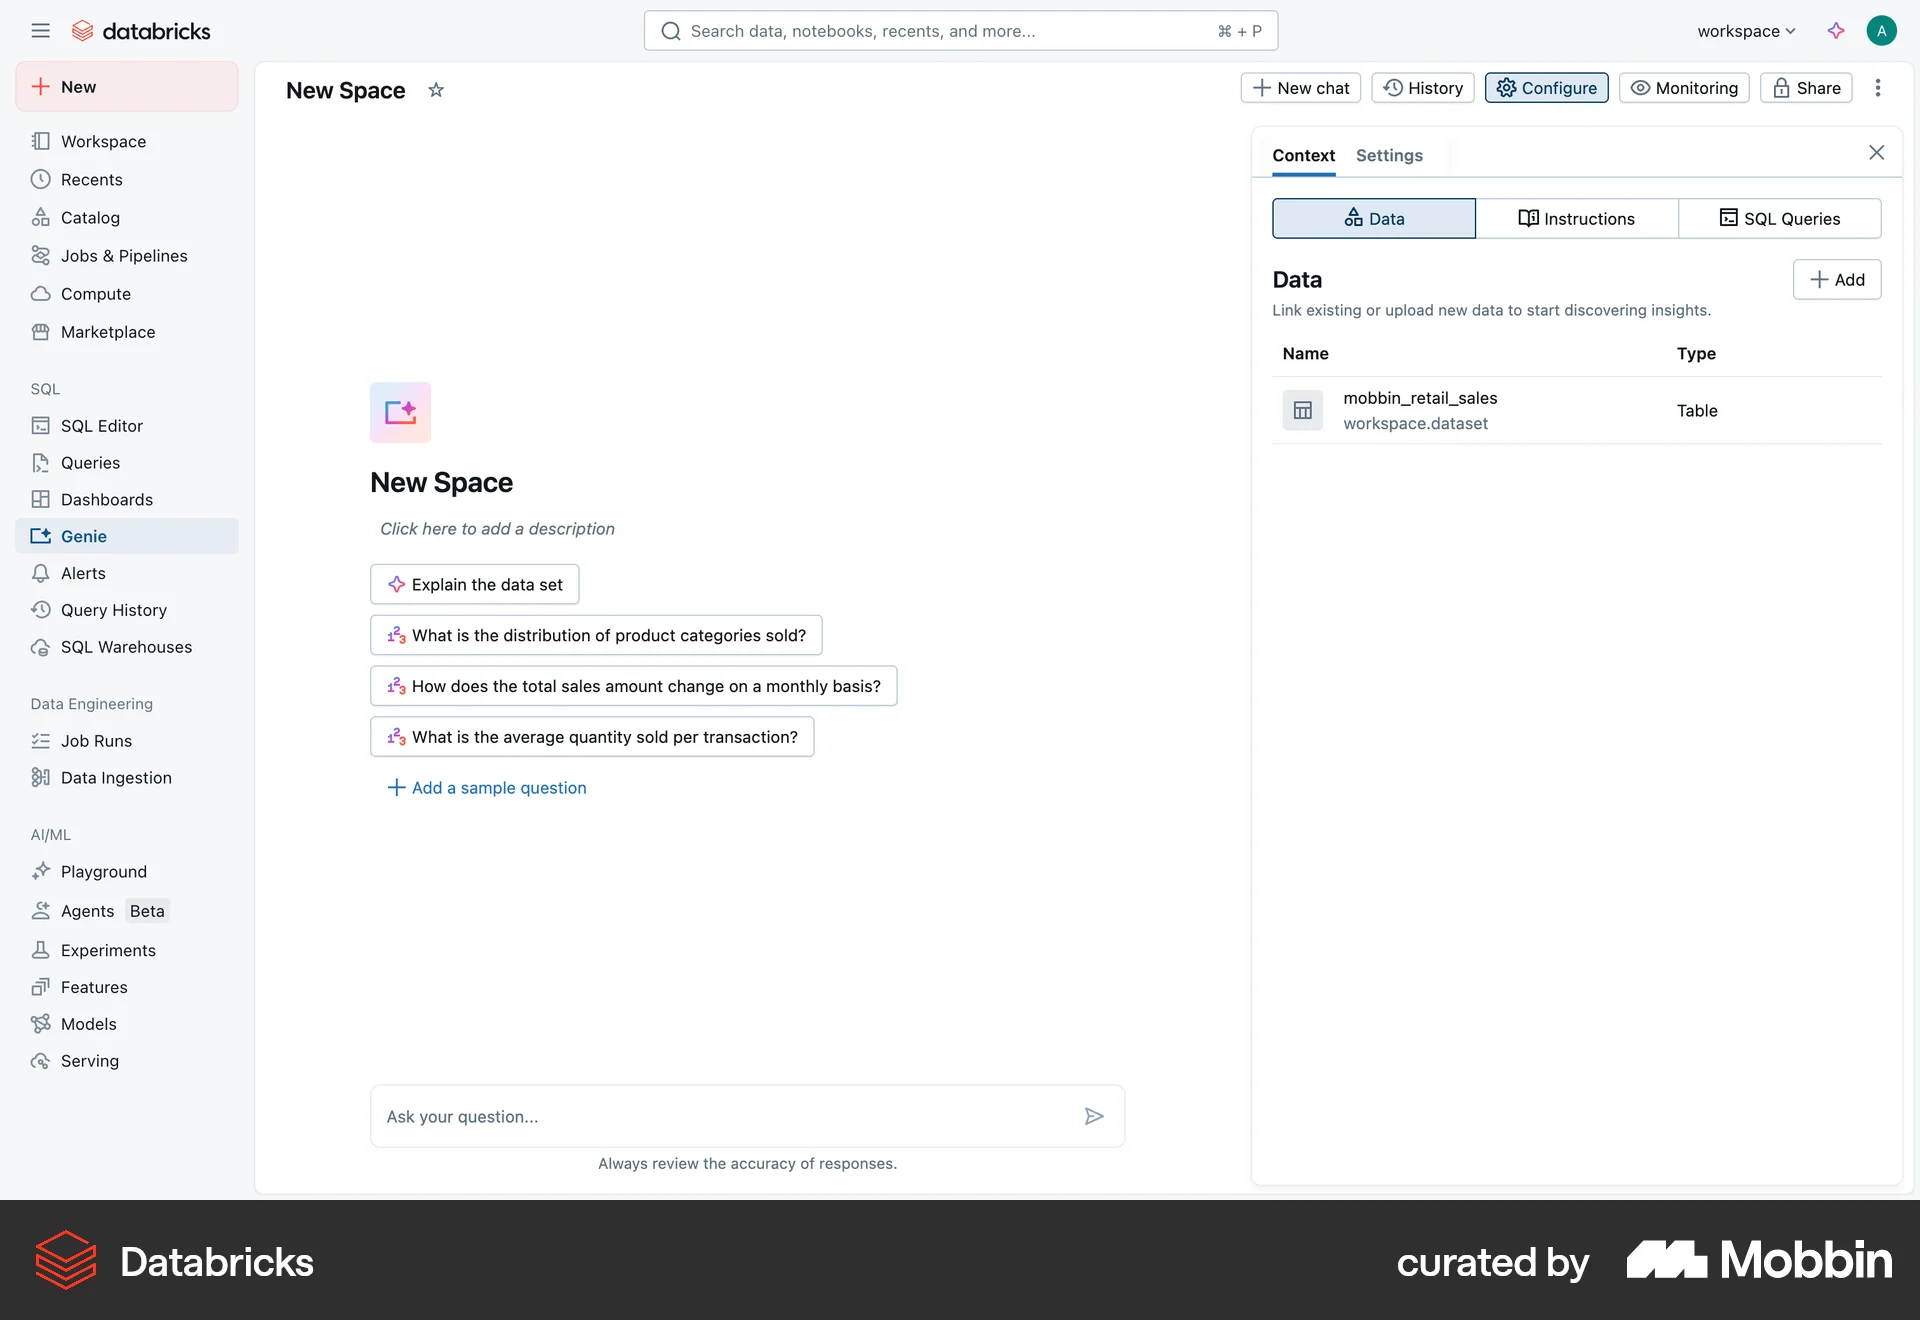Viewport: 1920px width, 1320px height.
Task: Switch to the Instructions tab
Action: 1577,218
